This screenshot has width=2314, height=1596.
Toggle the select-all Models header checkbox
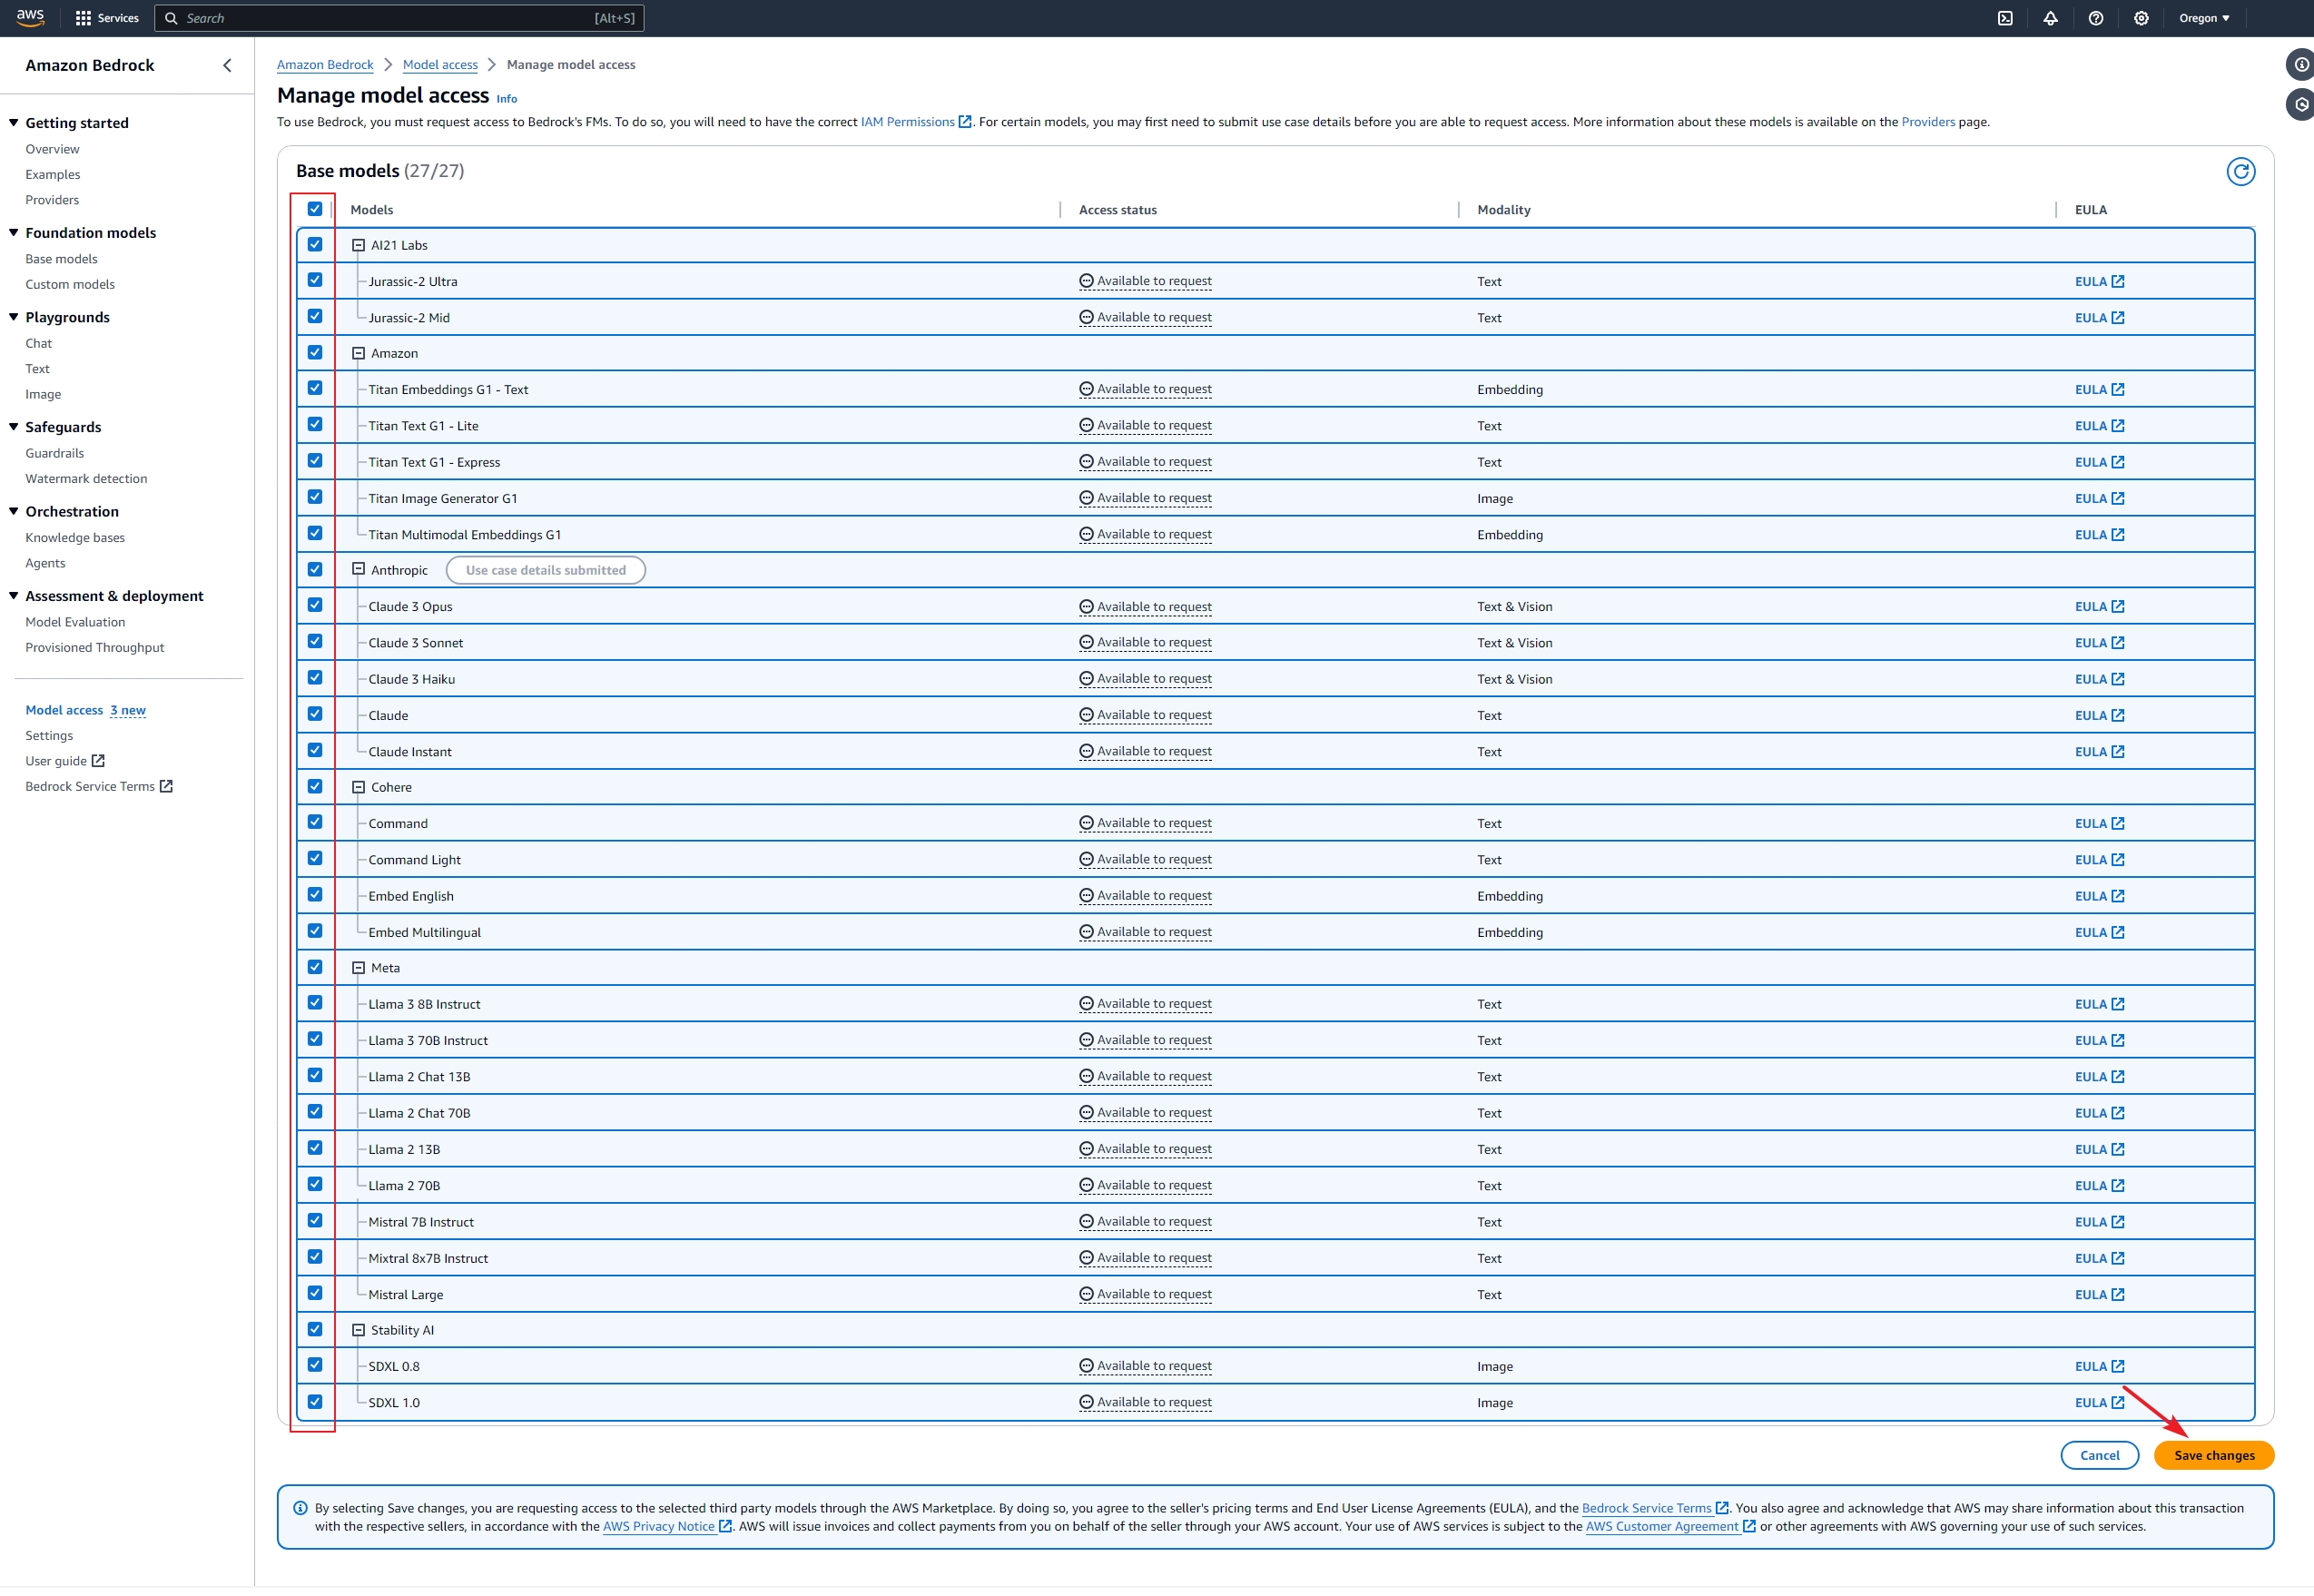[x=315, y=209]
